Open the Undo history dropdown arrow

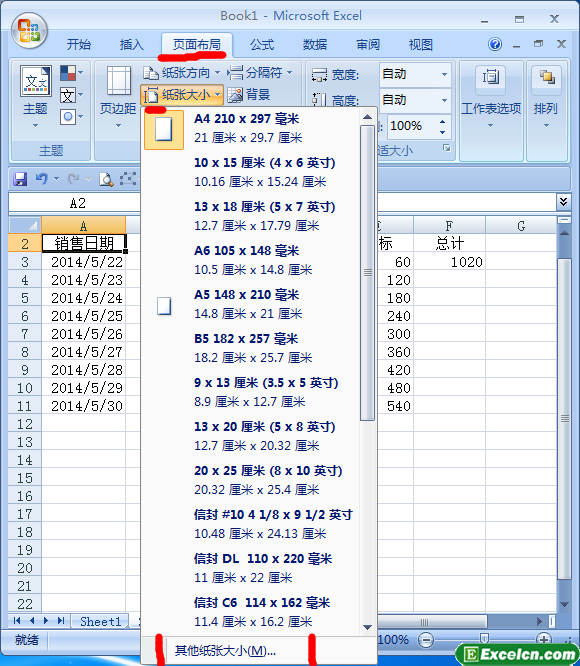(56, 179)
